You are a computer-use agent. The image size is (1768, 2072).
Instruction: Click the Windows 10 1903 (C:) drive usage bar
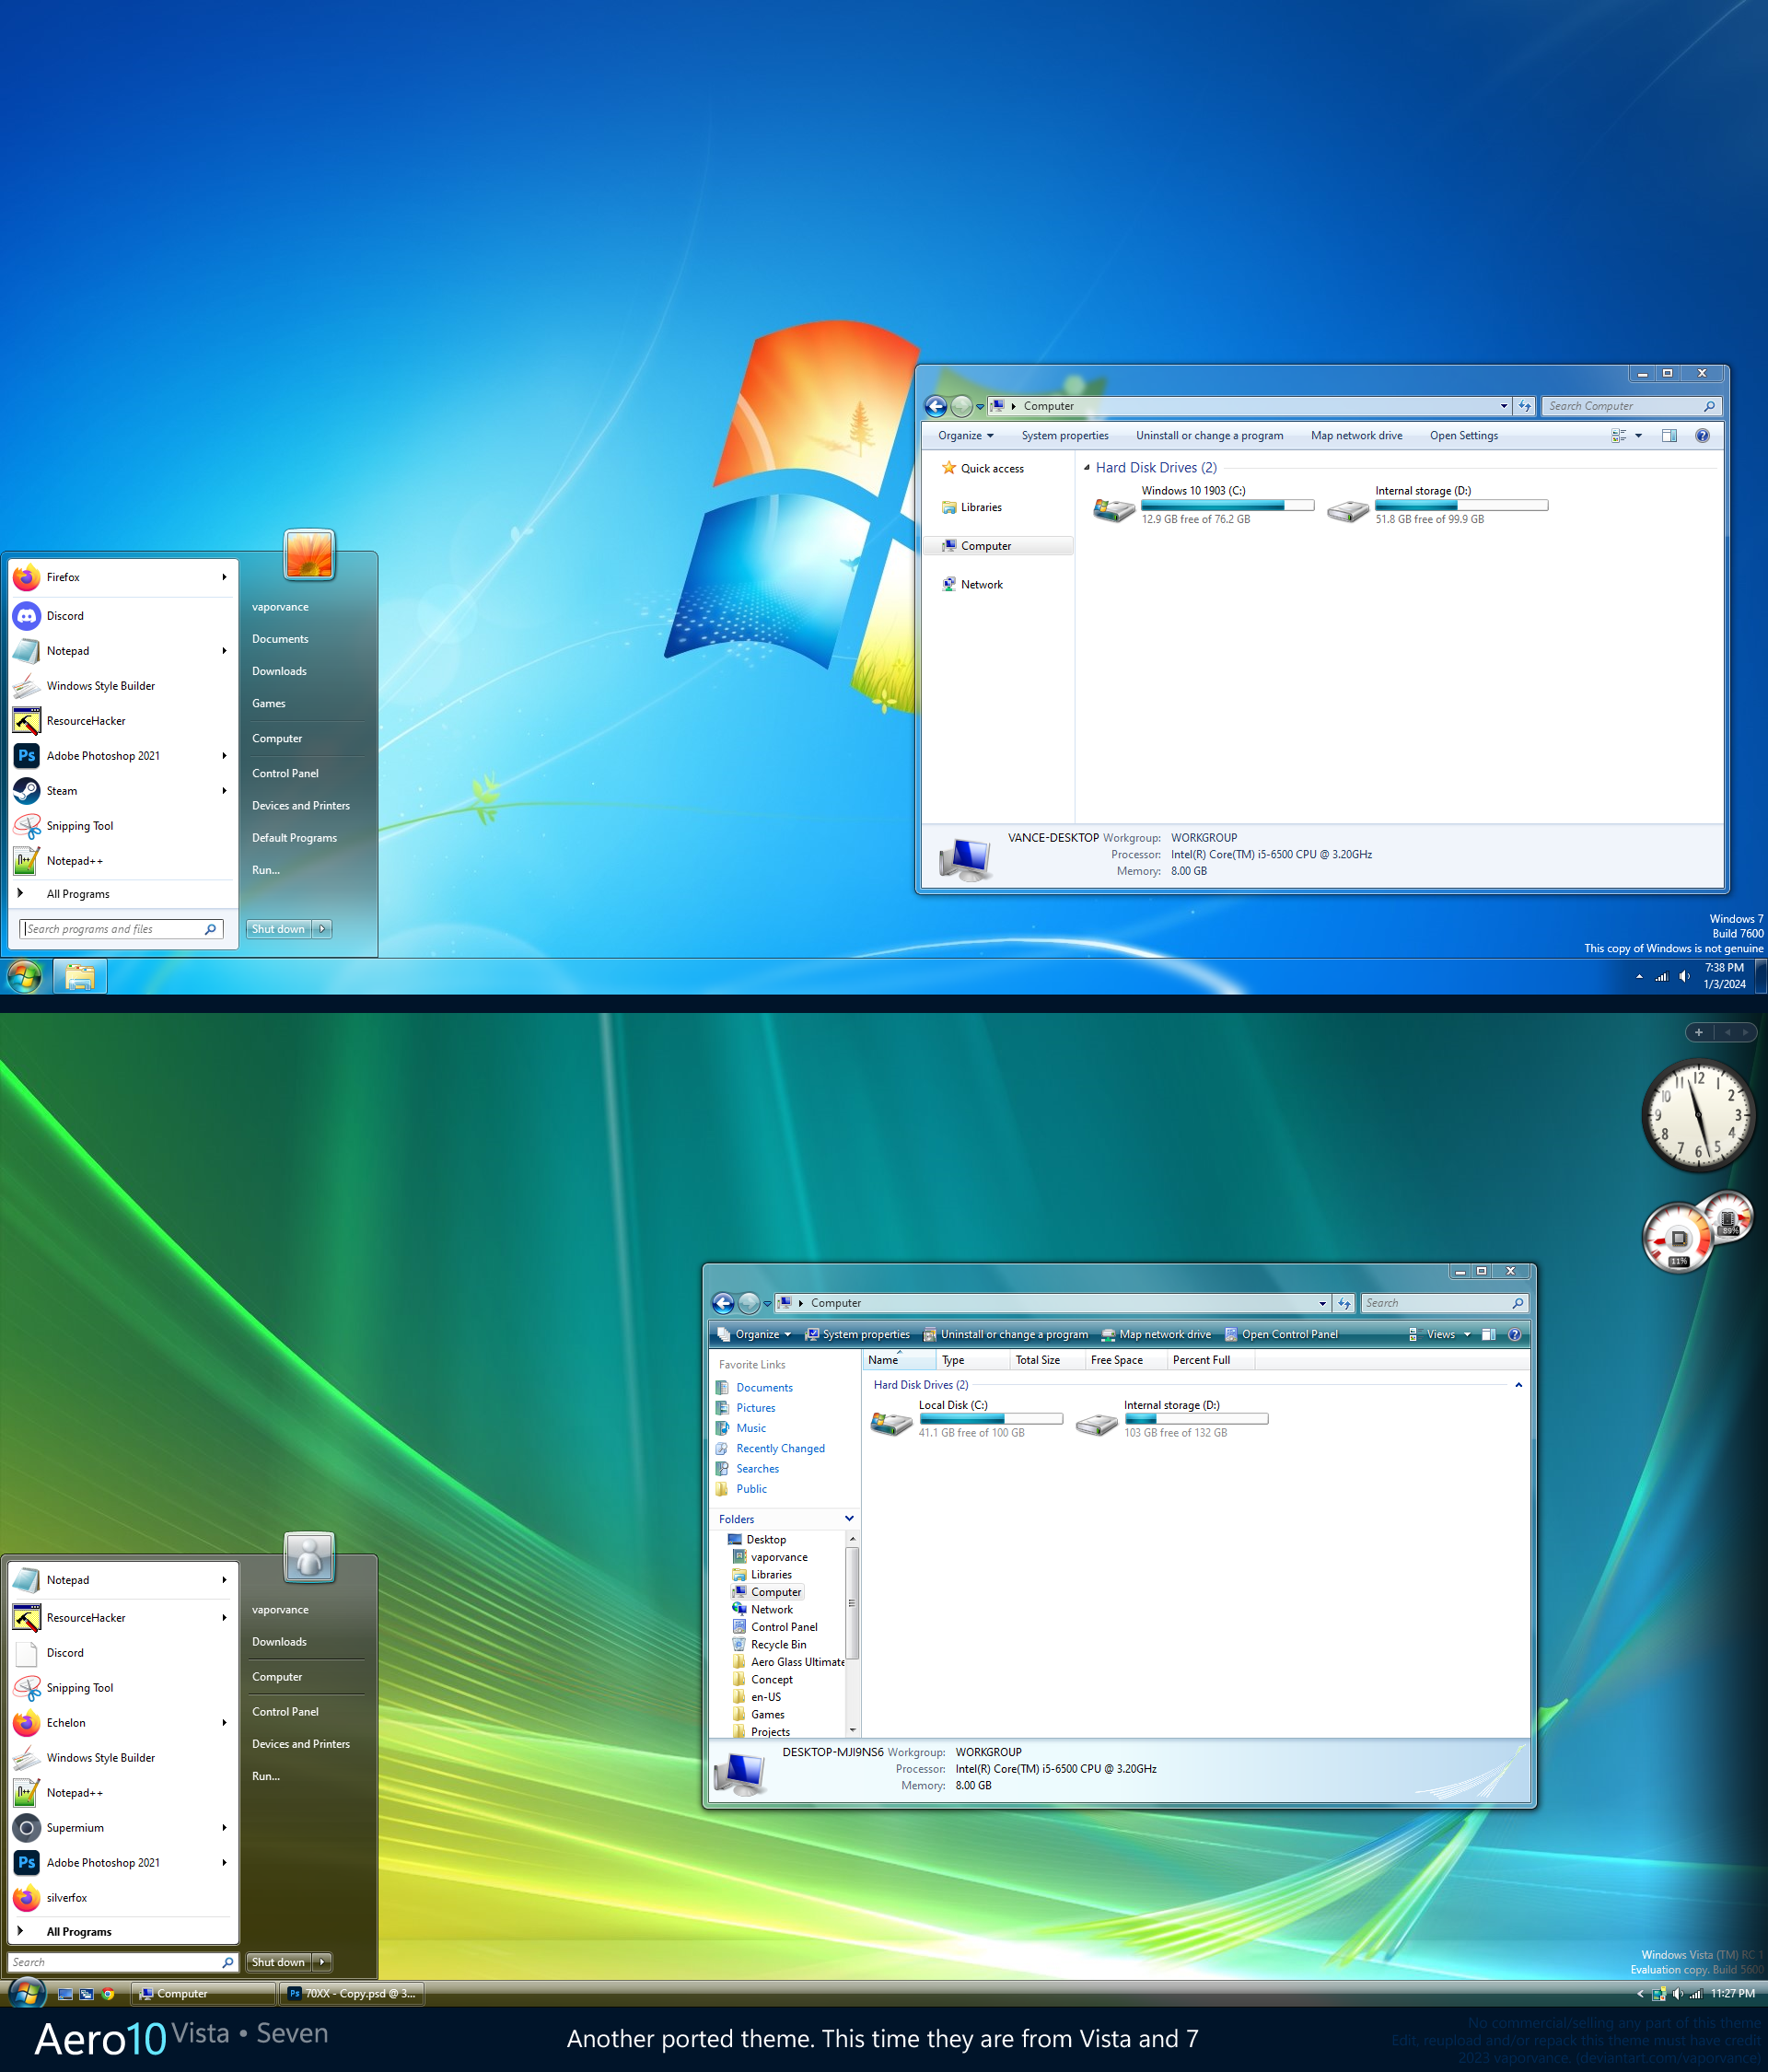pos(1227,505)
